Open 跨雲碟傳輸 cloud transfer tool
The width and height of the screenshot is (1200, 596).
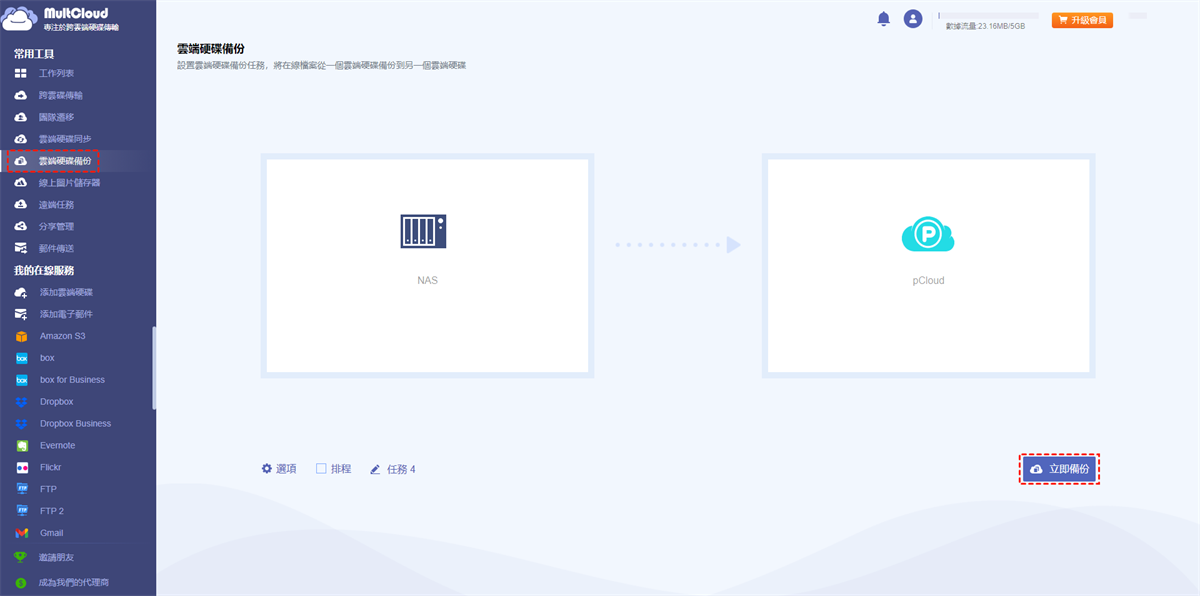click(x=60, y=96)
